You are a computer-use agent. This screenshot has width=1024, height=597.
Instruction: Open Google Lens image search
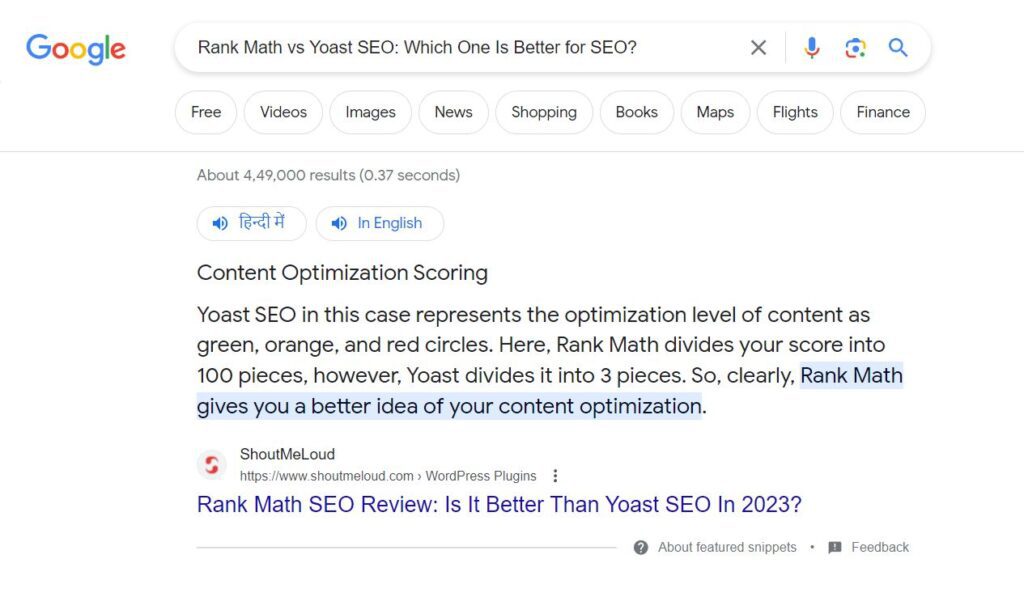point(855,47)
